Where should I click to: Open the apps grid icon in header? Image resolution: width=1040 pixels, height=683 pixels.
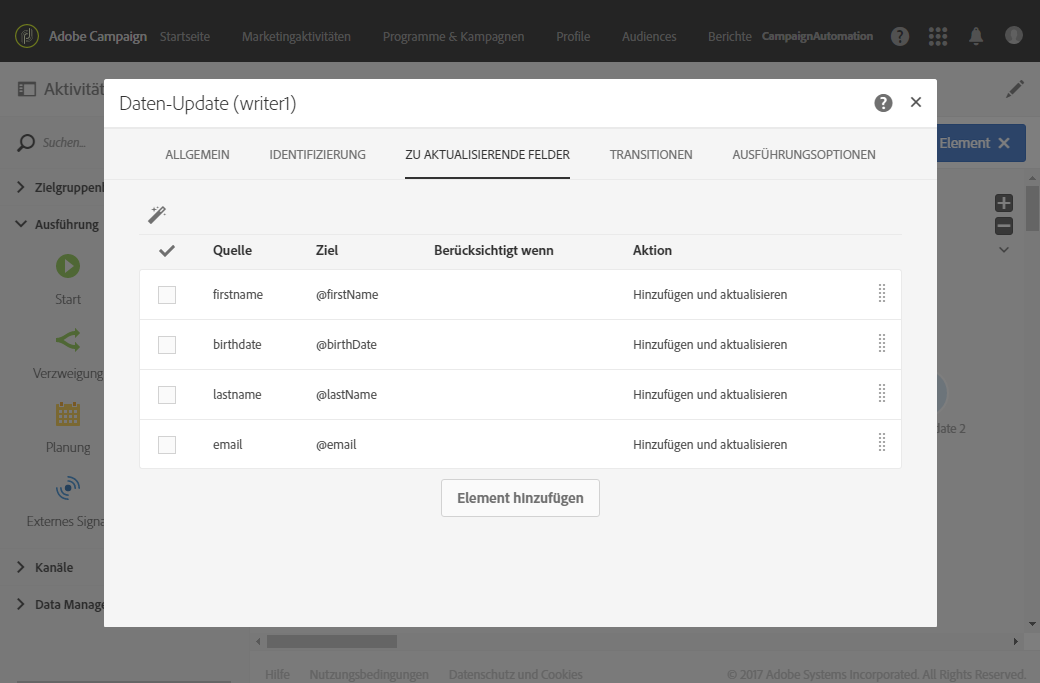tap(938, 36)
